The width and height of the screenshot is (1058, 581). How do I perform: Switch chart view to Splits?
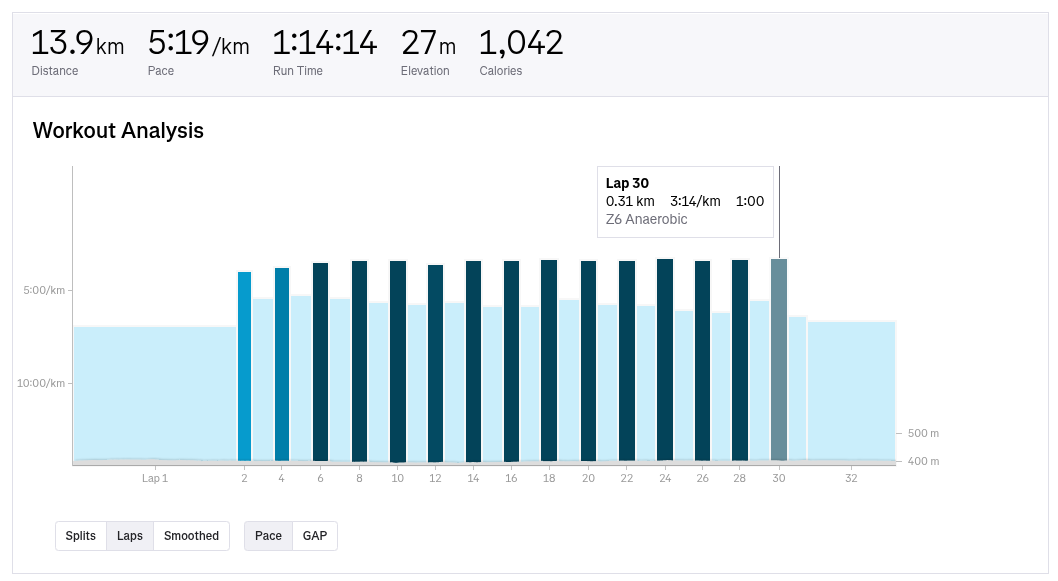coord(81,536)
